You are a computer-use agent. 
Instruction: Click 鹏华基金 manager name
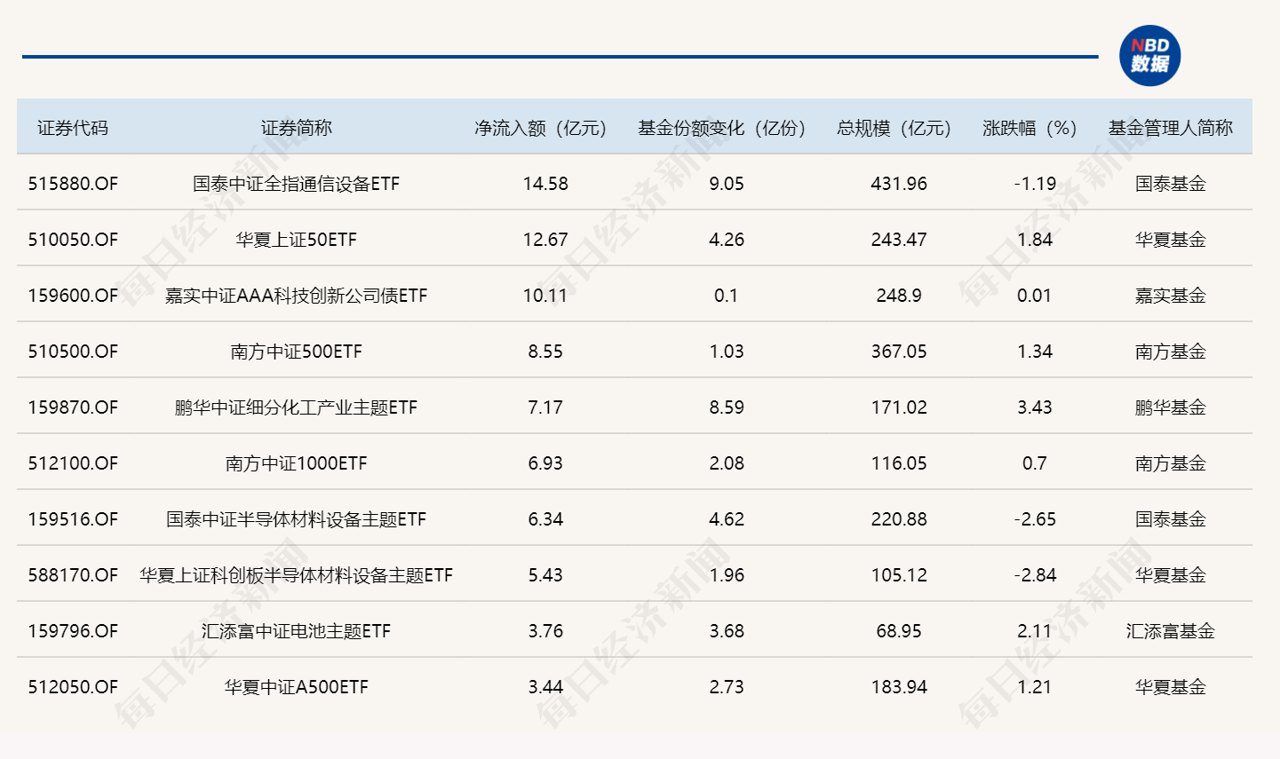(1170, 408)
